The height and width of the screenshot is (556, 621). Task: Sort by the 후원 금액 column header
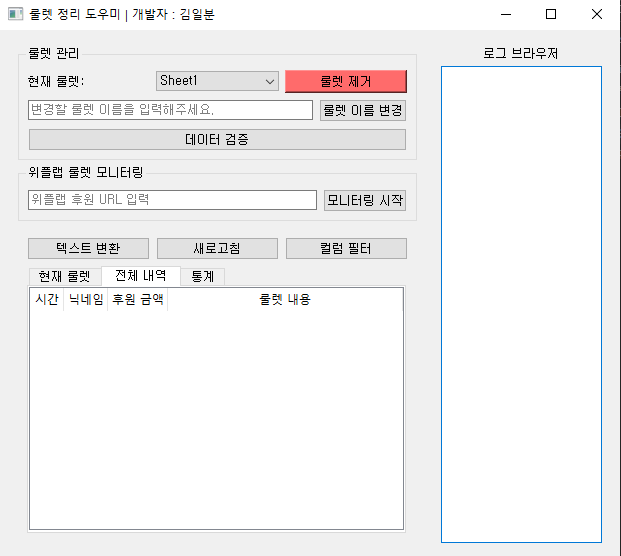[x=137, y=299]
